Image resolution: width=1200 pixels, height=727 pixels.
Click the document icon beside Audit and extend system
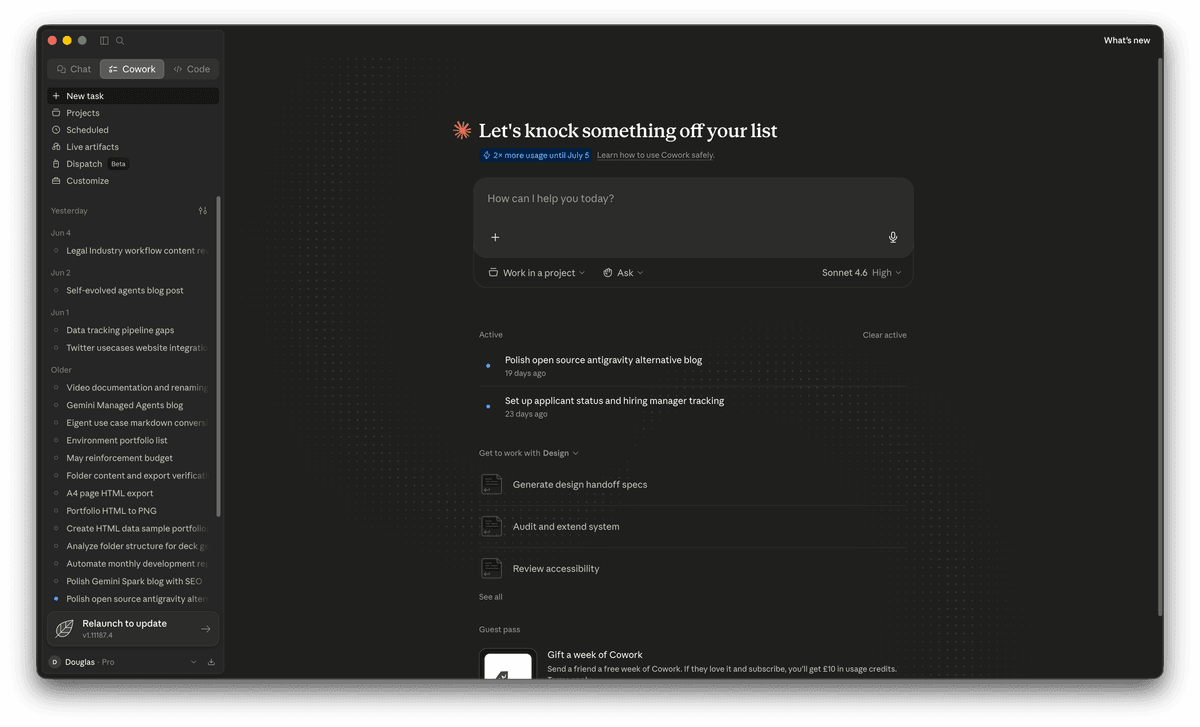click(491, 526)
